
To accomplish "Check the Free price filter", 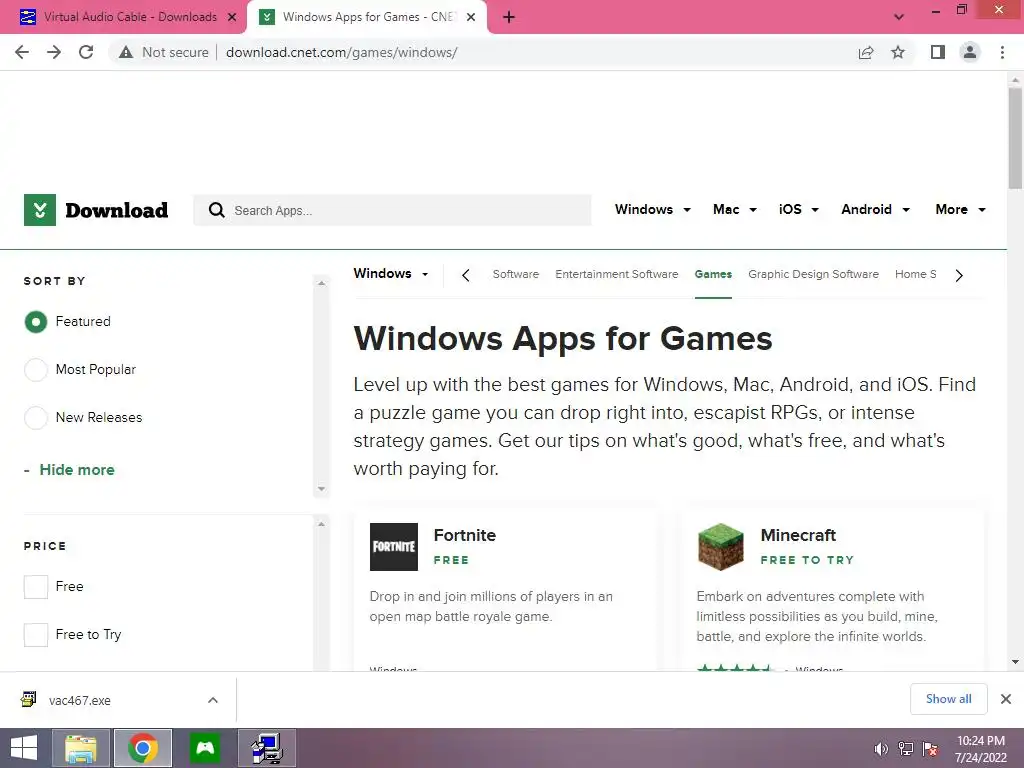I will pyautogui.click(x=36, y=586).
